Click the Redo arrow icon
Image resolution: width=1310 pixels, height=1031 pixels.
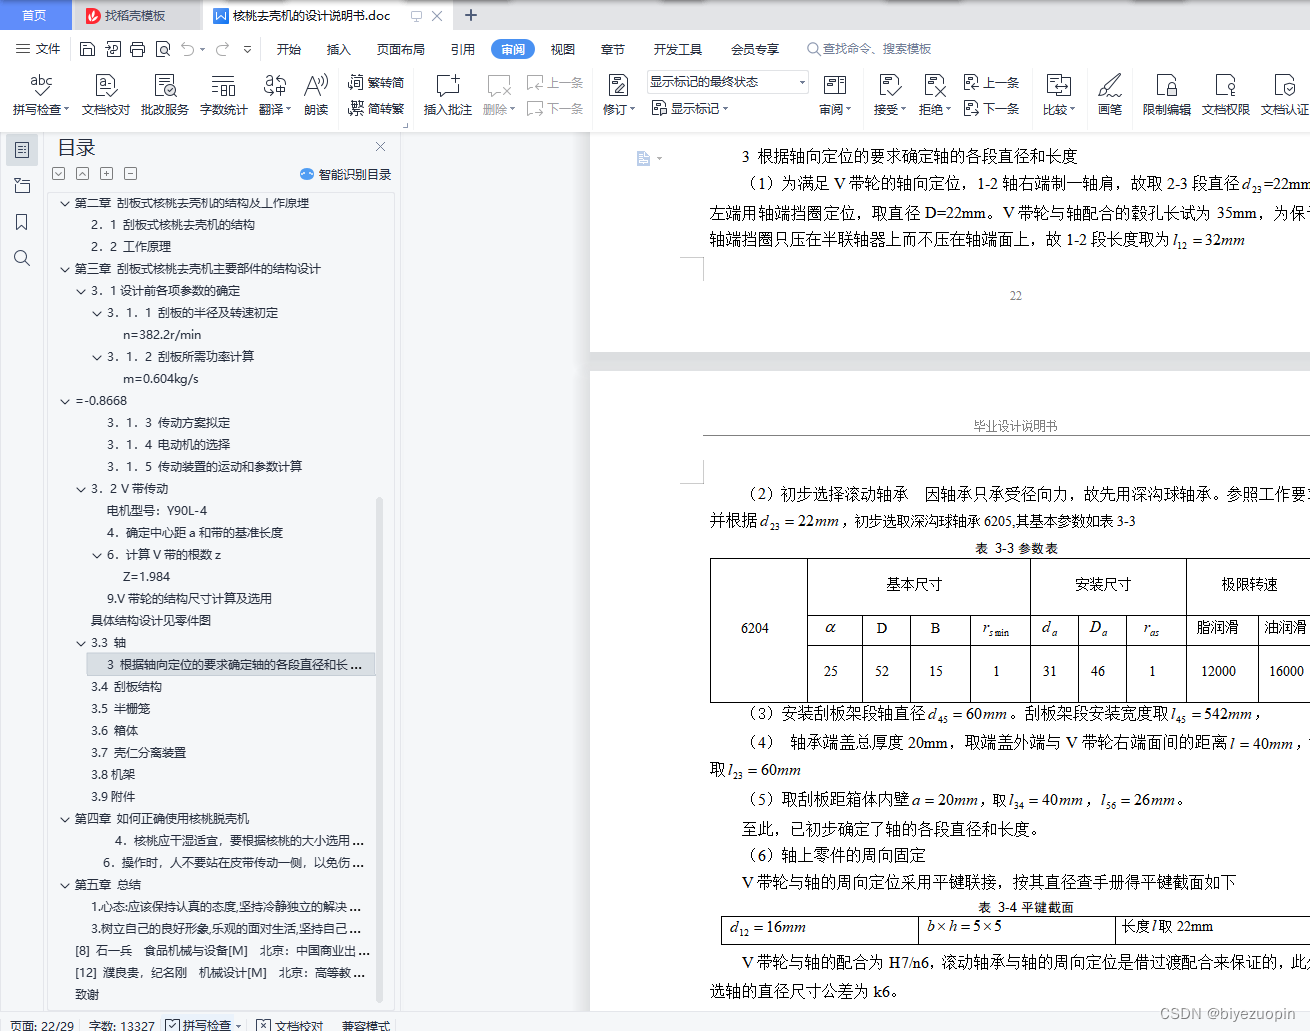pyautogui.click(x=222, y=49)
